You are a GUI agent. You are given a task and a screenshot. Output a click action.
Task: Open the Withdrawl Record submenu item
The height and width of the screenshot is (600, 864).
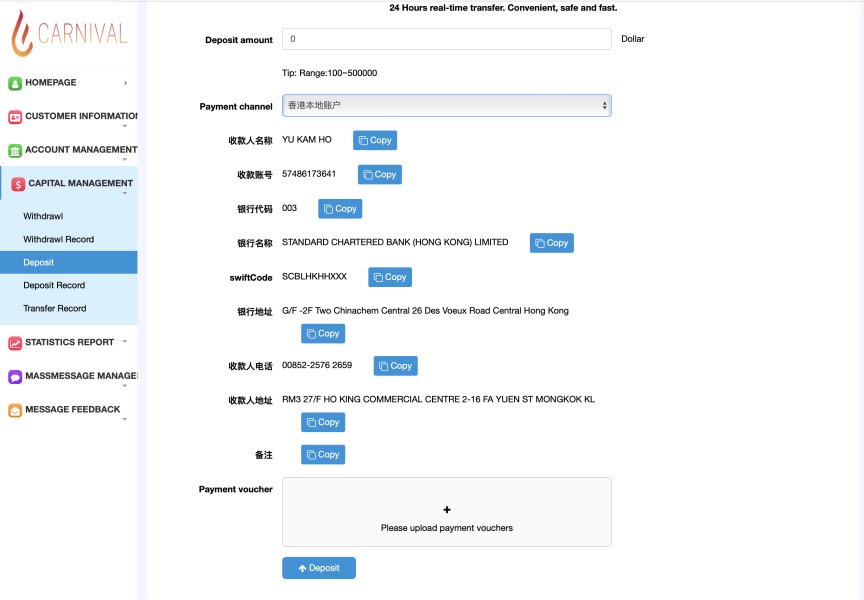click(x=58, y=239)
